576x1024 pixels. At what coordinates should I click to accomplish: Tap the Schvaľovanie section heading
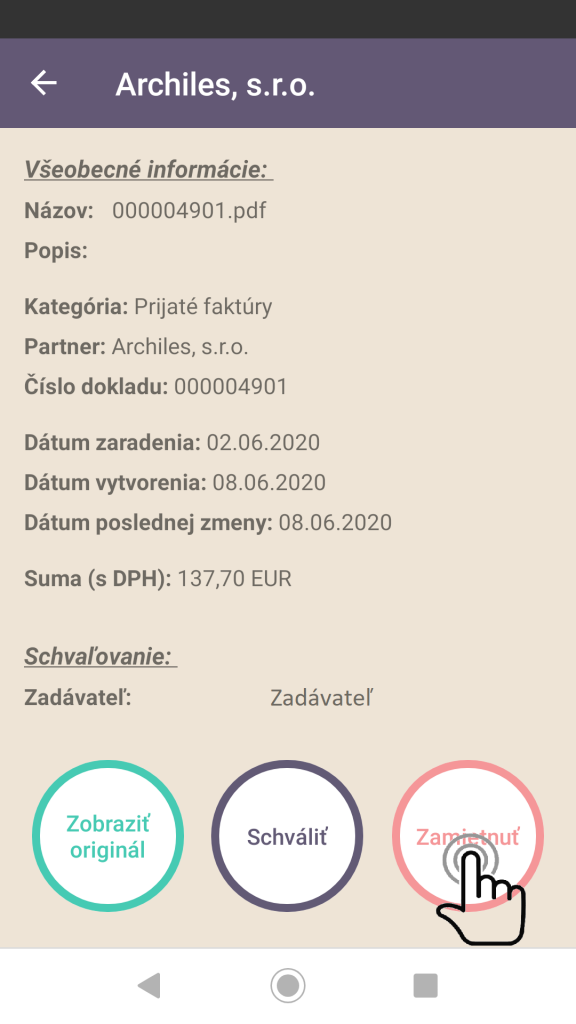click(x=101, y=656)
